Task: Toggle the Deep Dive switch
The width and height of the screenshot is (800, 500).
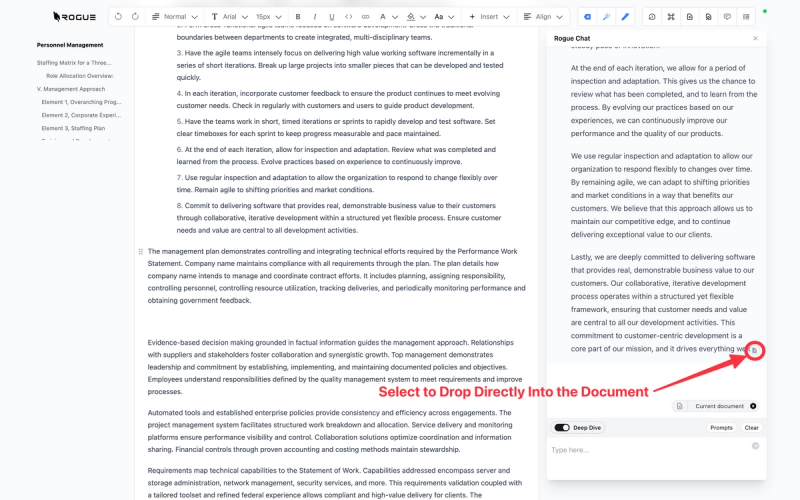Action: (562, 428)
